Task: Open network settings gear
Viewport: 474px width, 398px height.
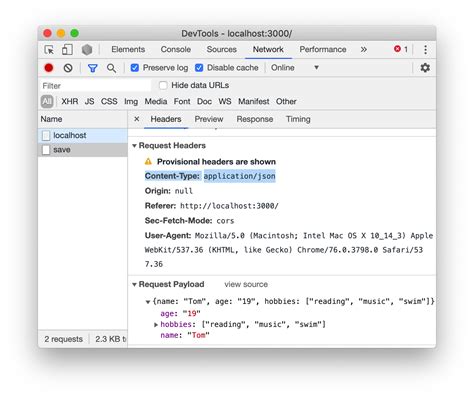Action: point(425,68)
